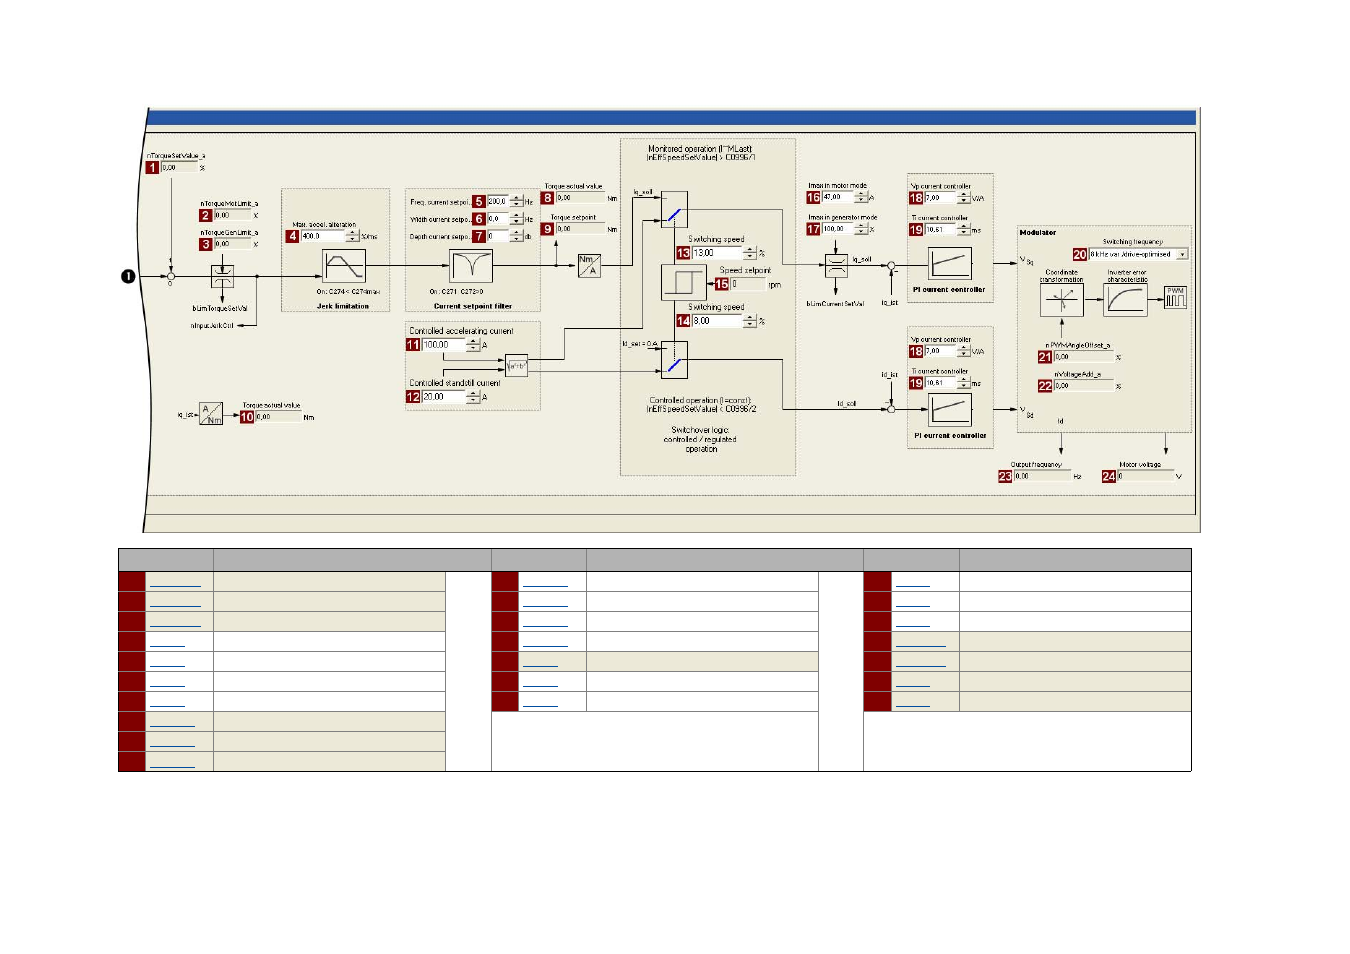Click the Current setpoint filter notch icon
The width and height of the screenshot is (1350, 954).
pyautogui.click(x=470, y=267)
